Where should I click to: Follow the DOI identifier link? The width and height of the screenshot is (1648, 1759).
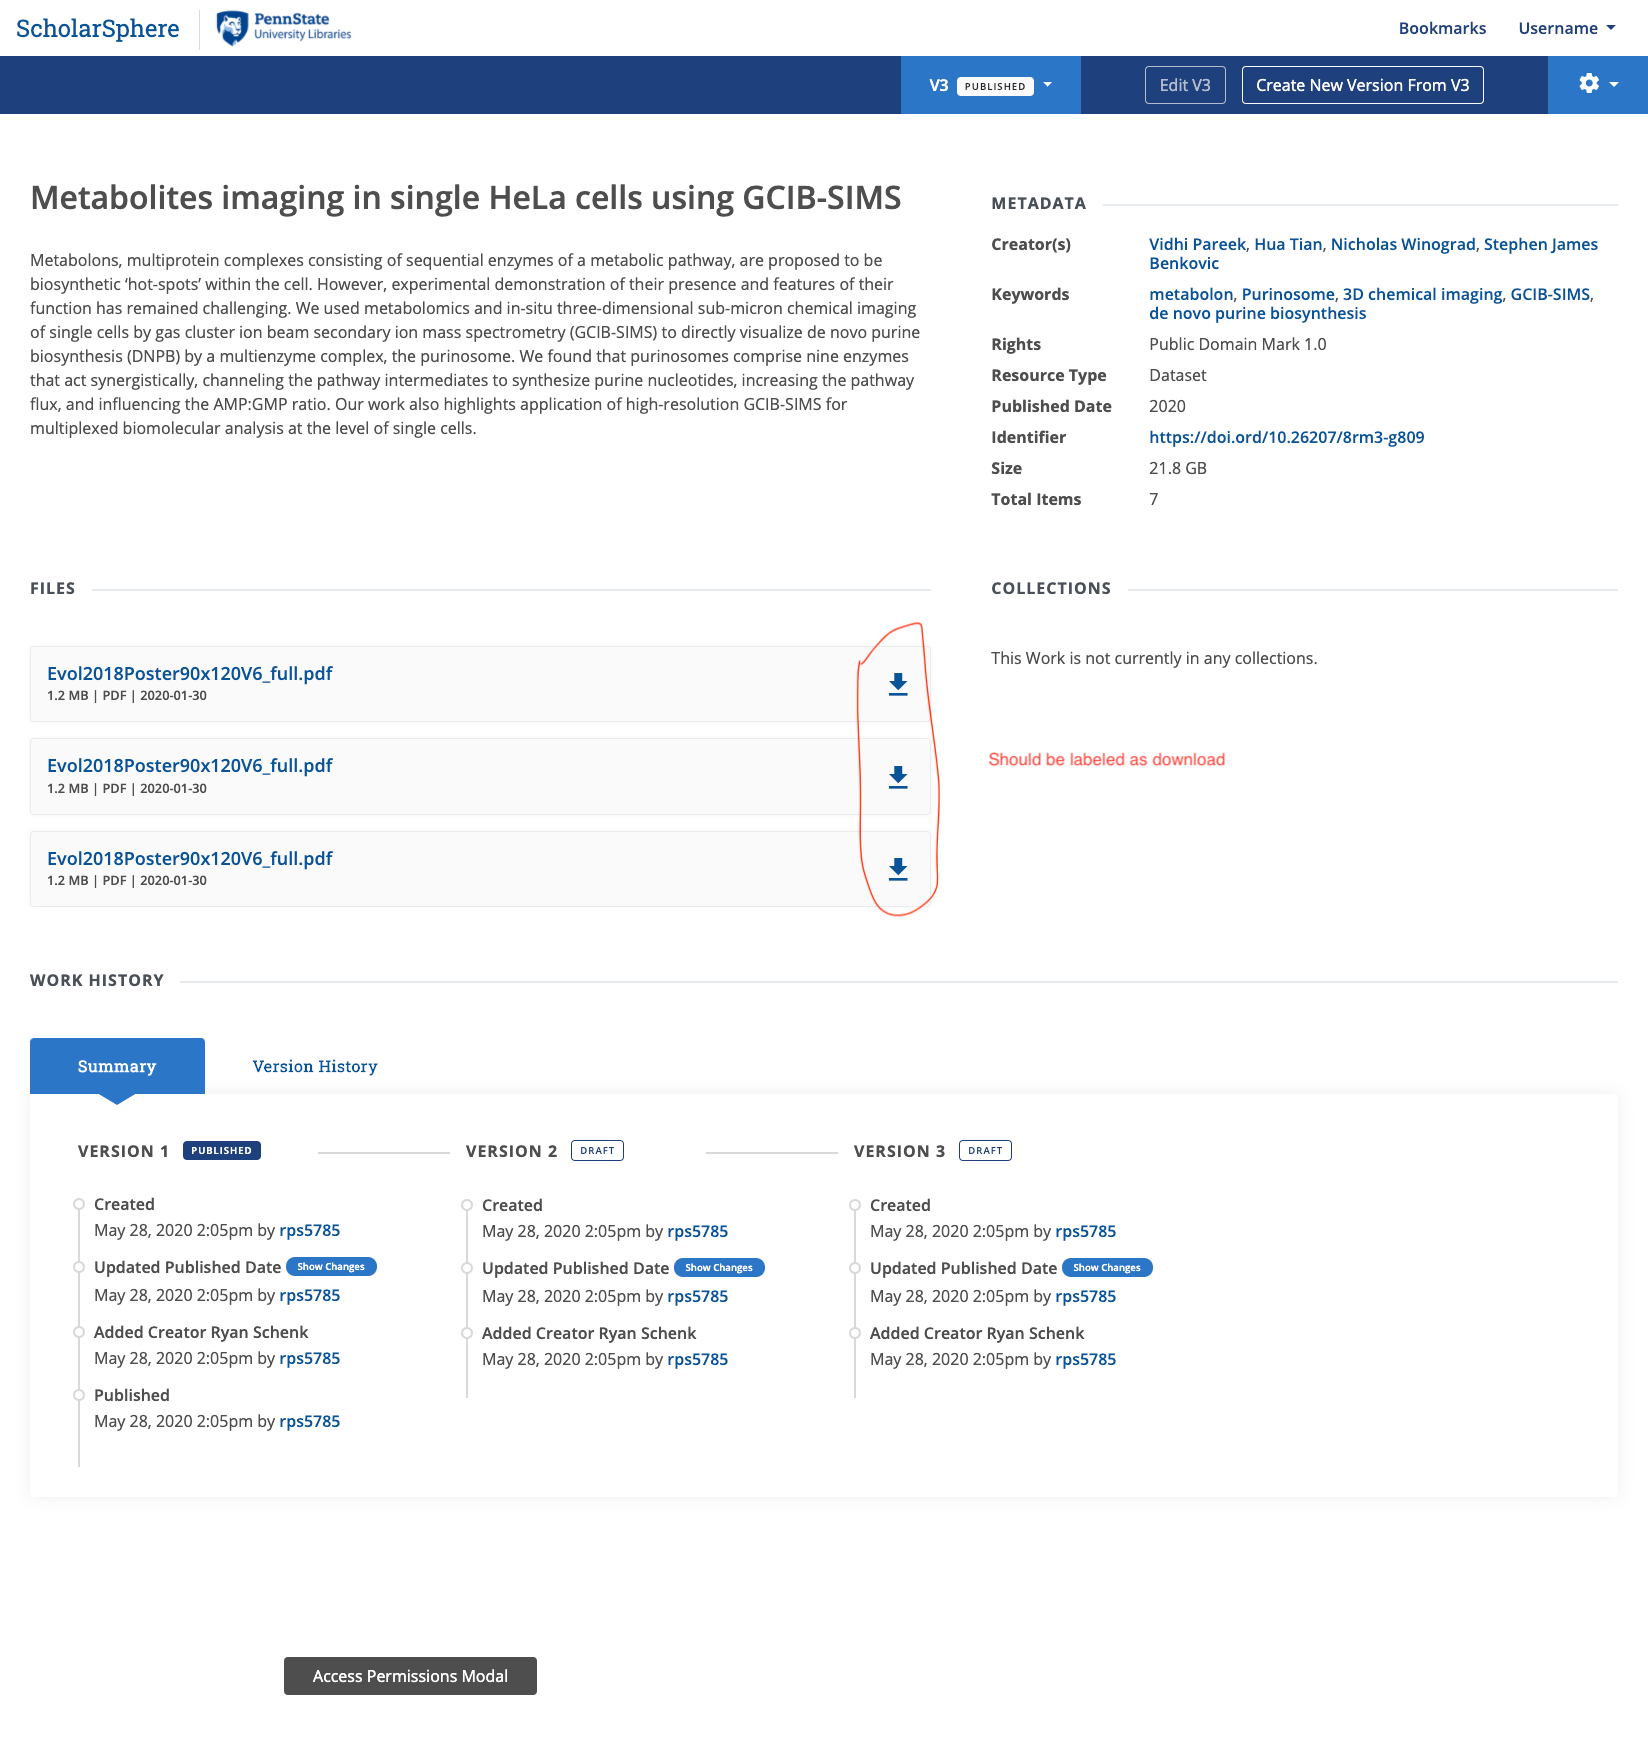(x=1286, y=437)
